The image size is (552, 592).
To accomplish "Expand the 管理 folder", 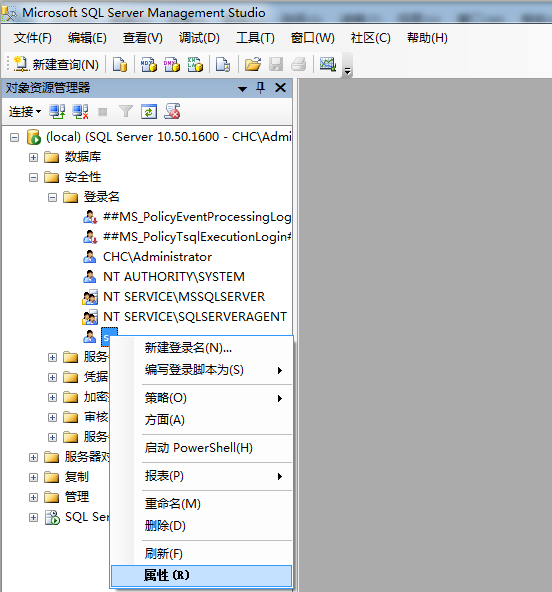I will click(x=33, y=497).
